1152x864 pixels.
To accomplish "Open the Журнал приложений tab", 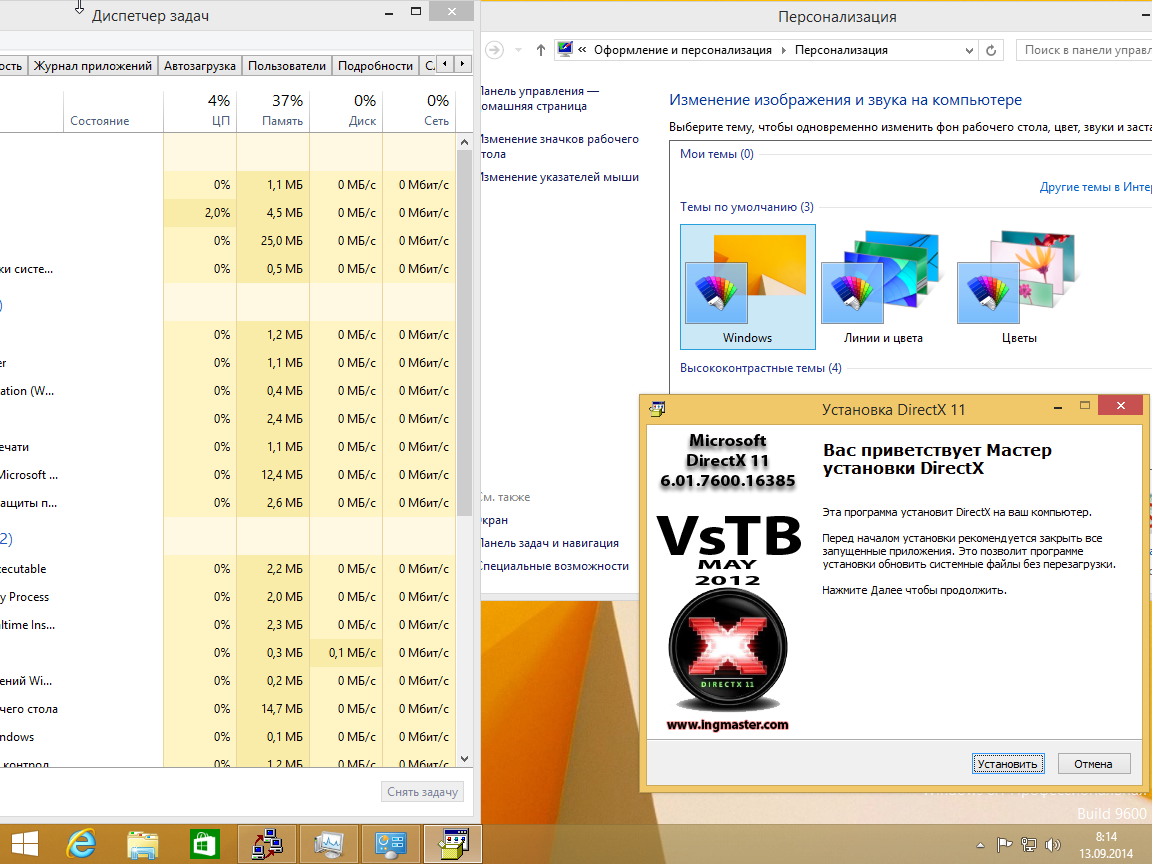I will pos(93,65).
